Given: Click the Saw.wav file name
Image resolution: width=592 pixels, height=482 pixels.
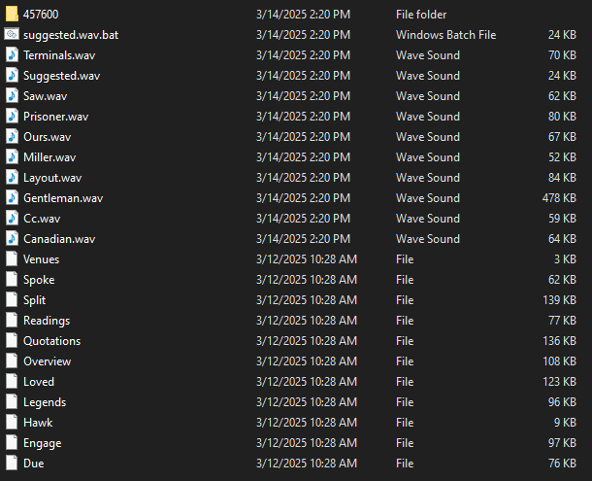Looking at the screenshot, I should click(x=45, y=96).
